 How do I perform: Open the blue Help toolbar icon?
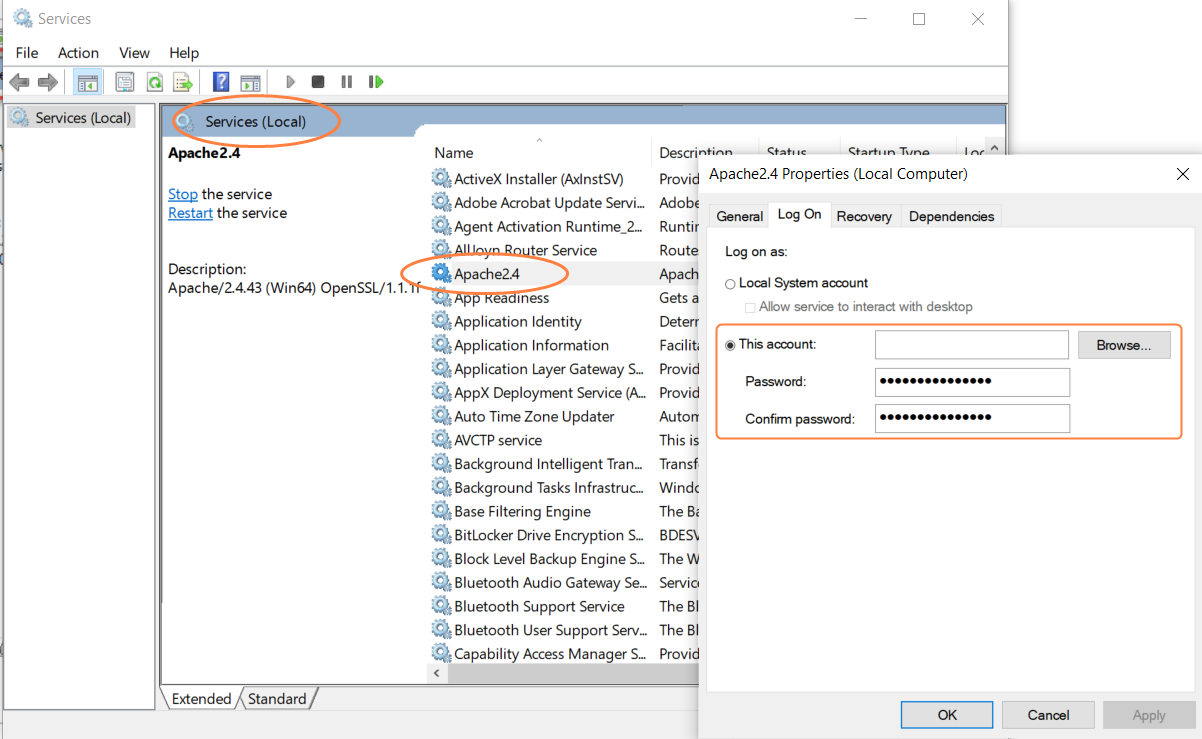pos(221,82)
